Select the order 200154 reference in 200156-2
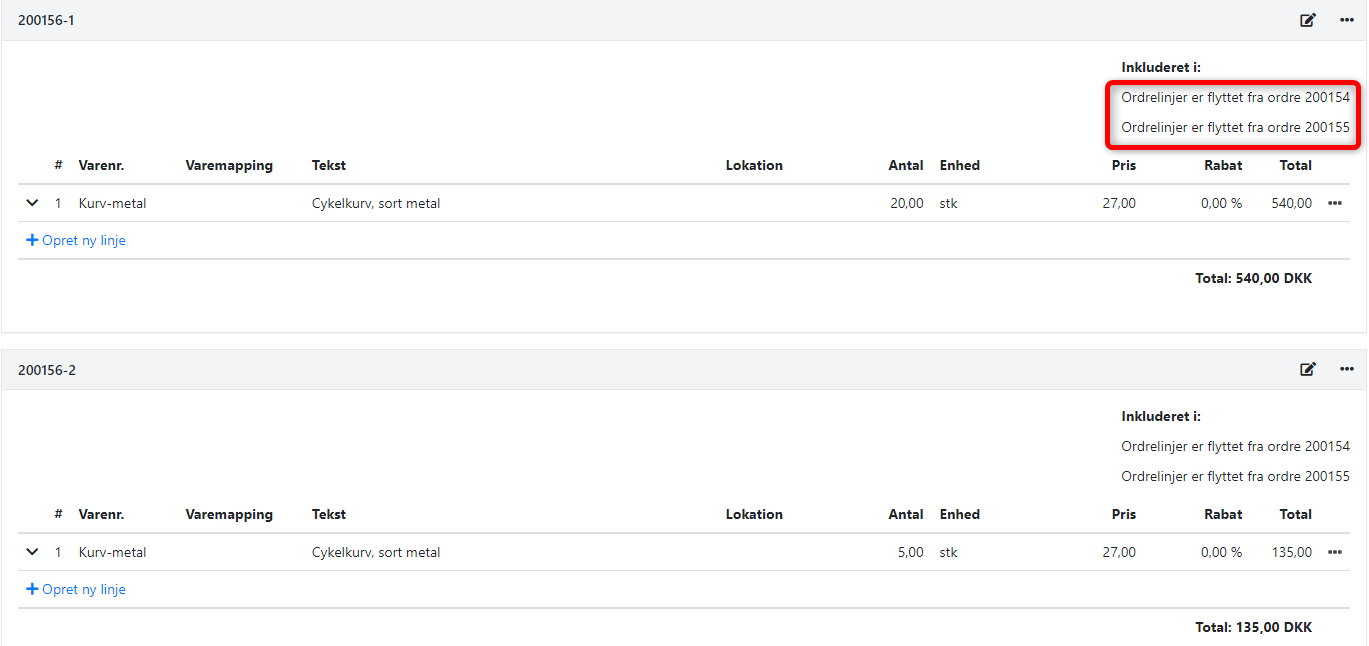Image resolution: width=1369 pixels, height=646 pixels. click(1235, 446)
